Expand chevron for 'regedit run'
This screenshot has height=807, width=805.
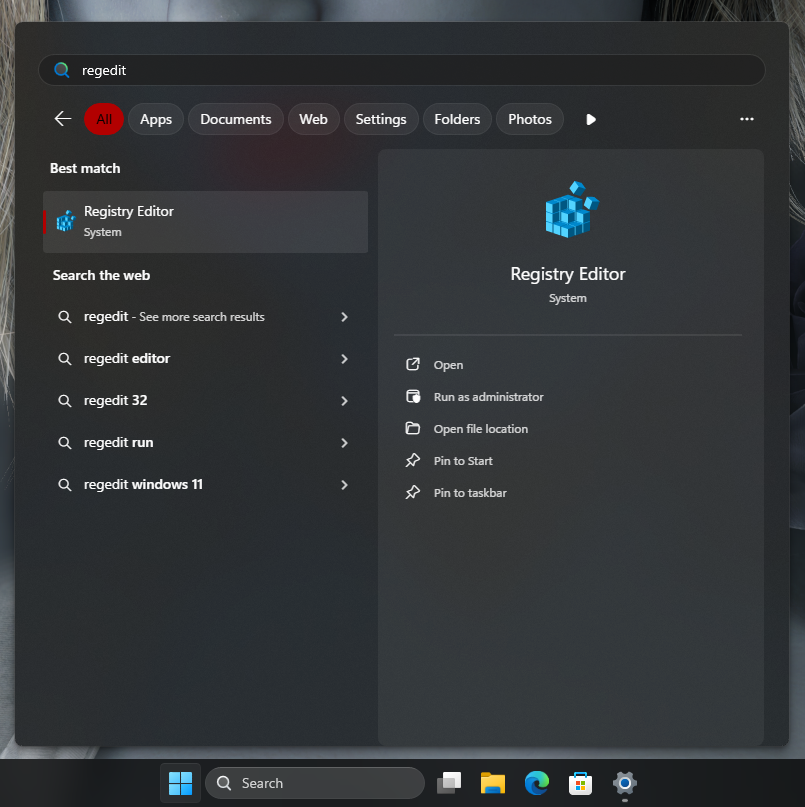pos(344,443)
